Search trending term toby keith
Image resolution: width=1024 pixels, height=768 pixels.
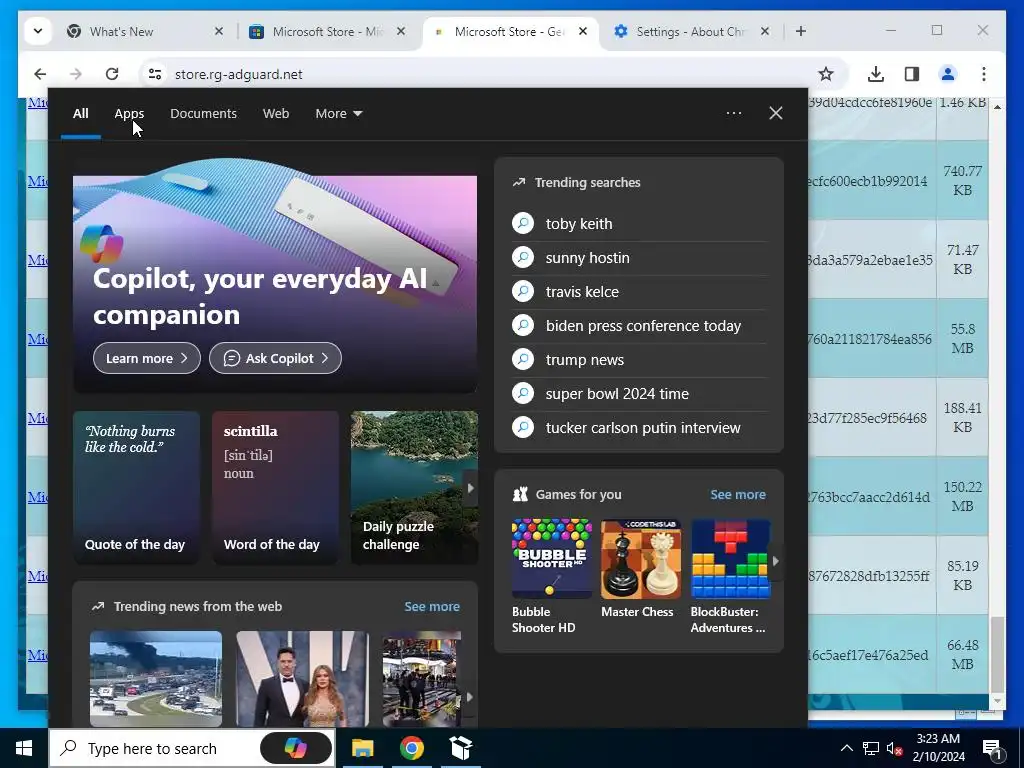(x=639, y=223)
